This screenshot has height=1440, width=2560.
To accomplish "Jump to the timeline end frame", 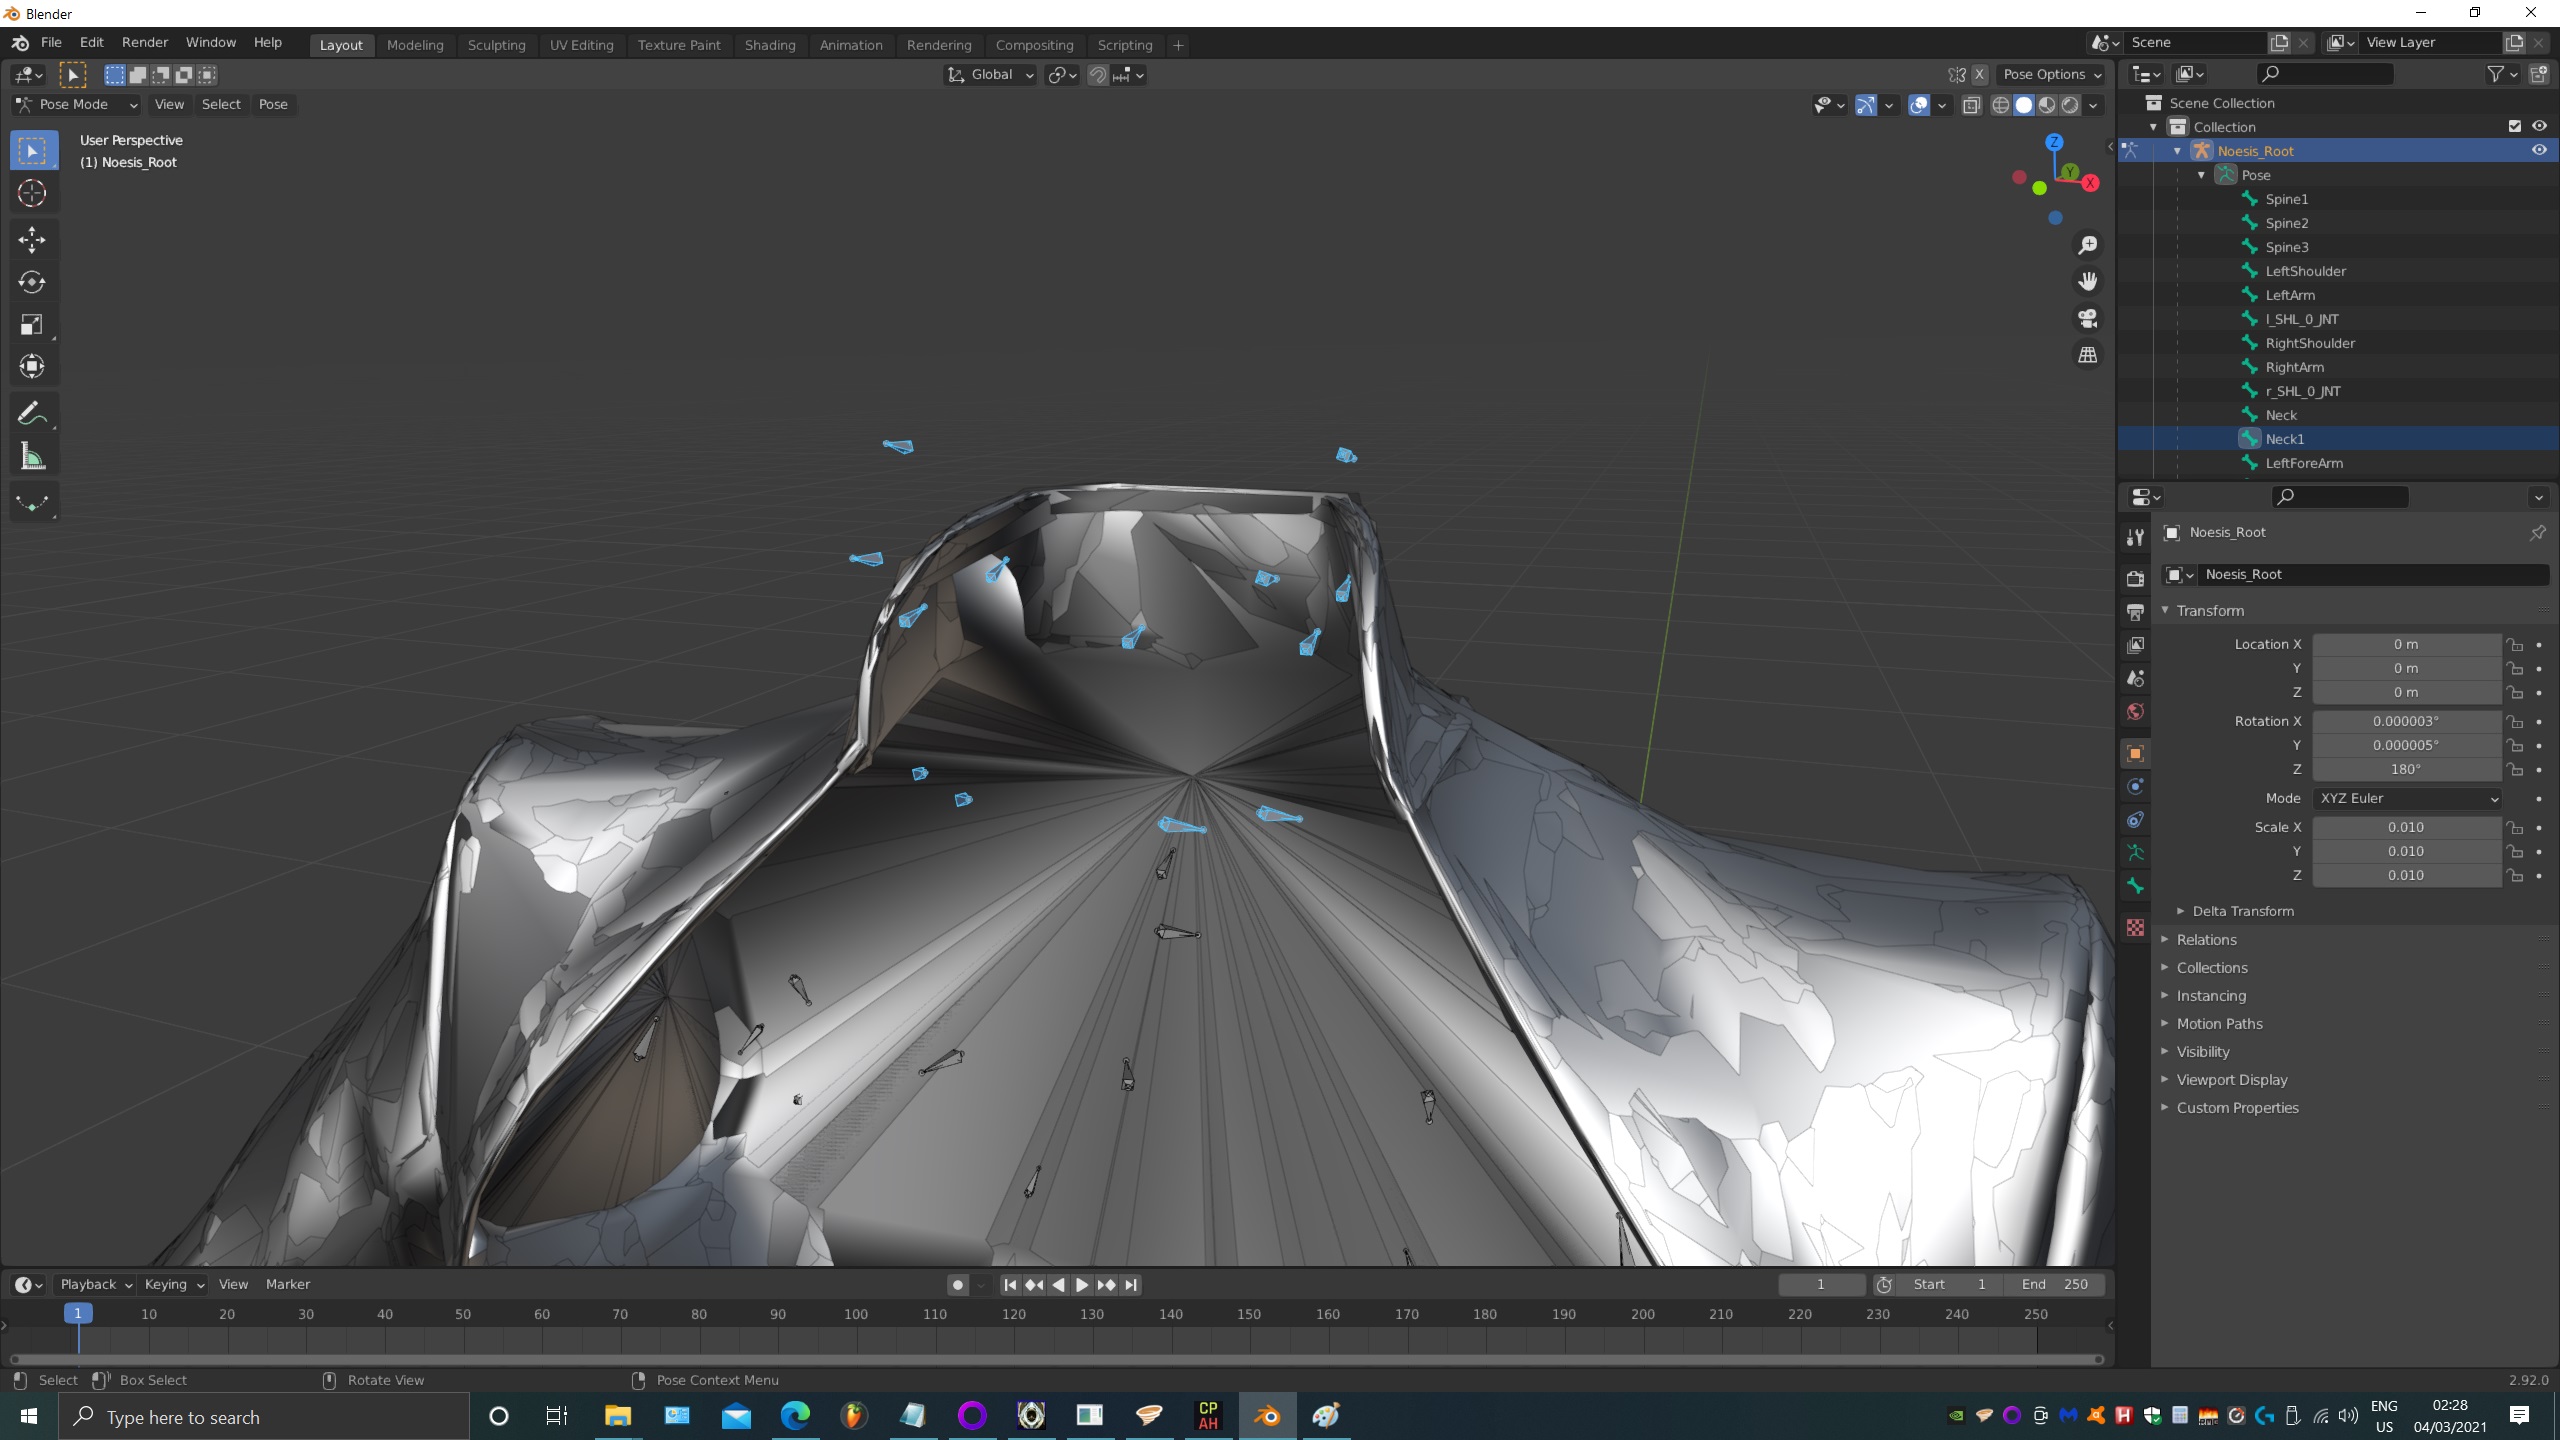I will (x=1131, y=1285).
